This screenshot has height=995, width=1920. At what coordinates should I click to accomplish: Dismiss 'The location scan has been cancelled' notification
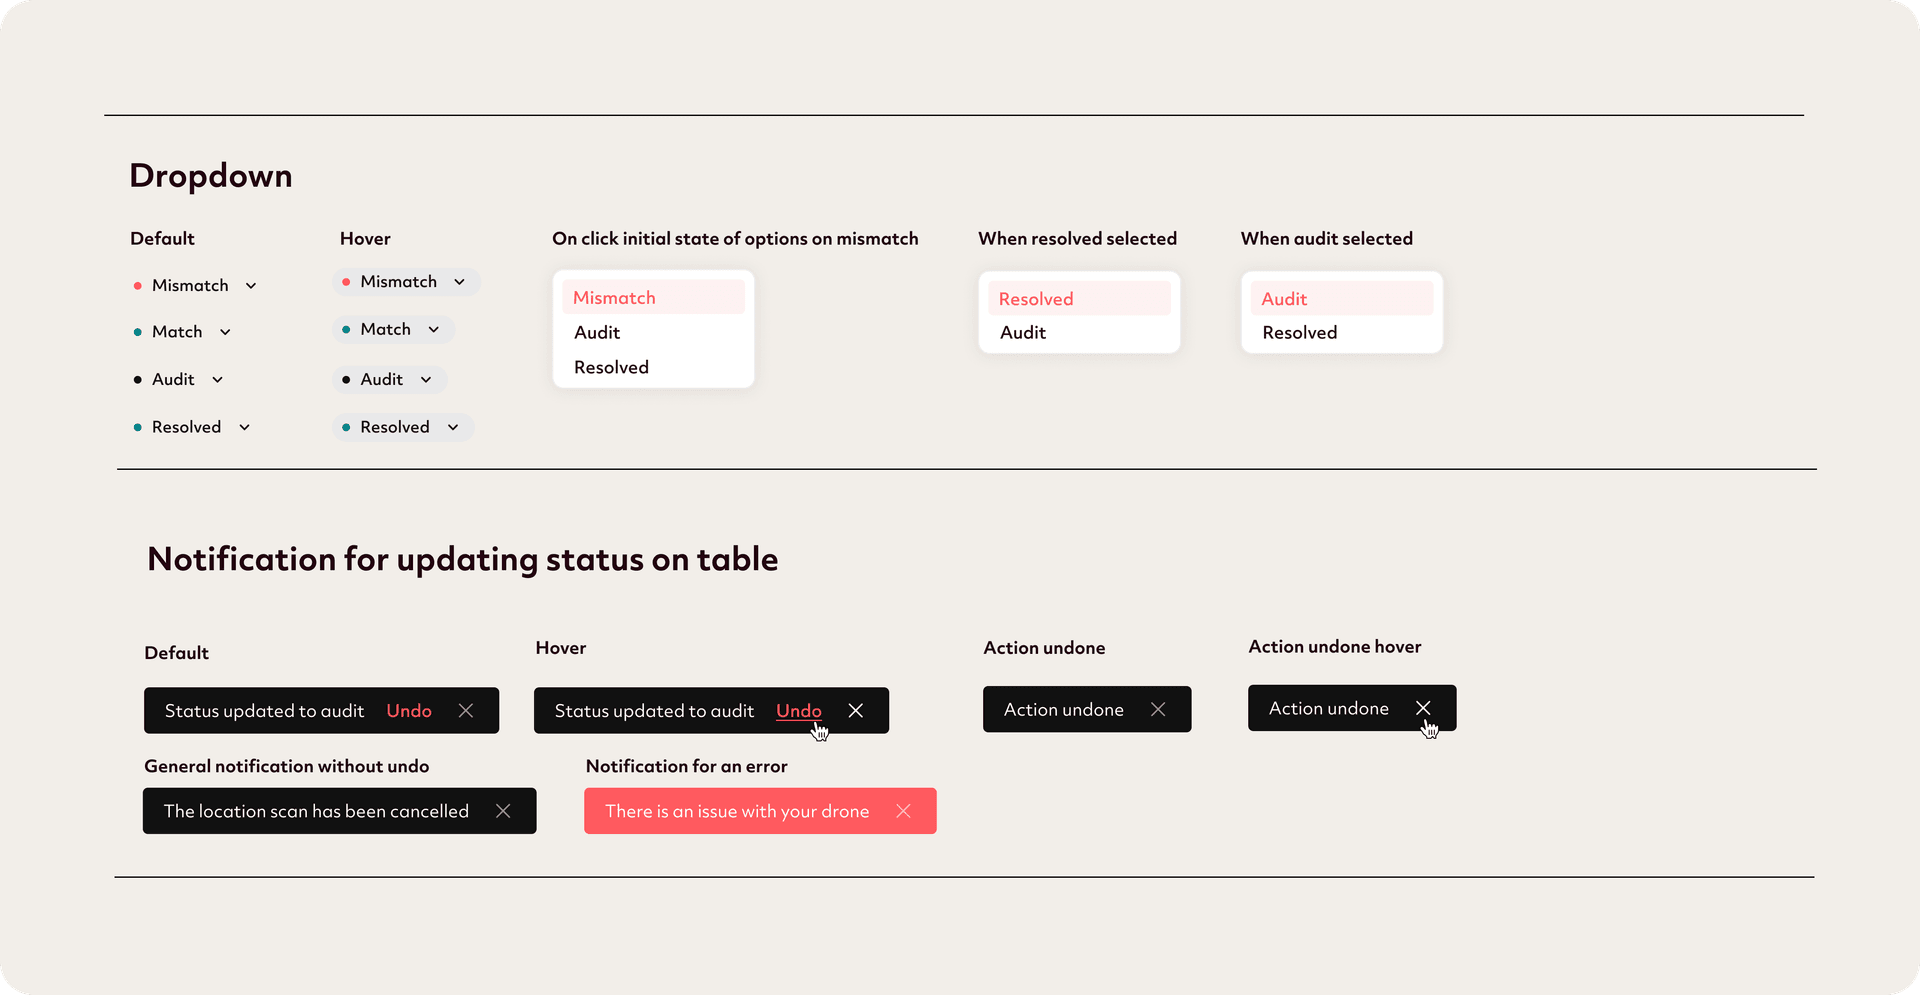503,811
